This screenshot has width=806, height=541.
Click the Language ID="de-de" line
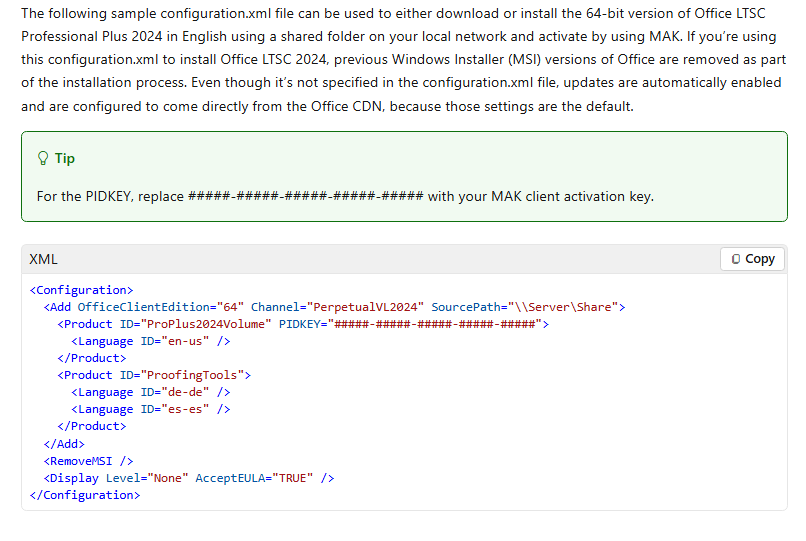pyautogui.click(x=151, y=392)
